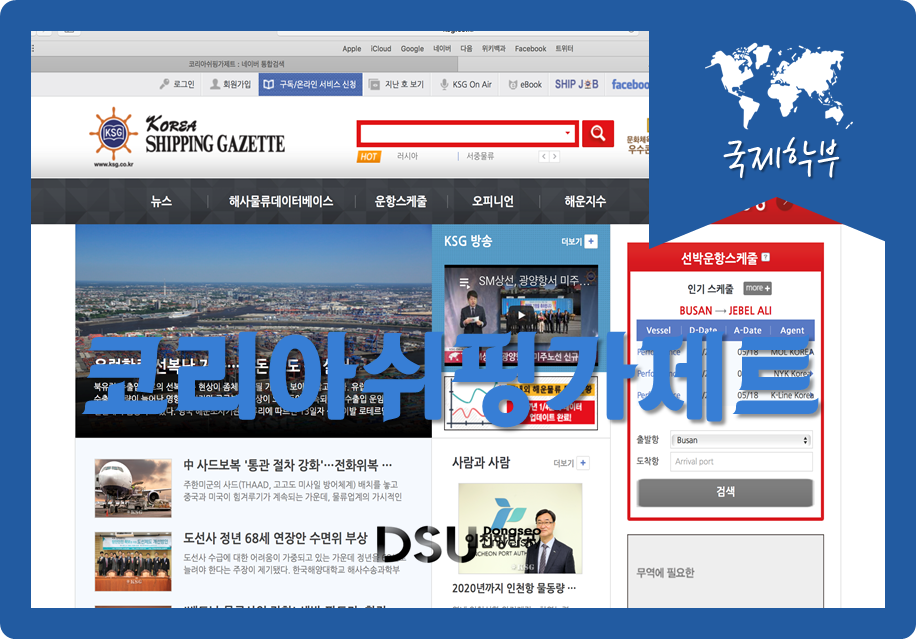Open 도선사 정년 68세 연장안 article
916x639 pixels.
click(275, 537)
